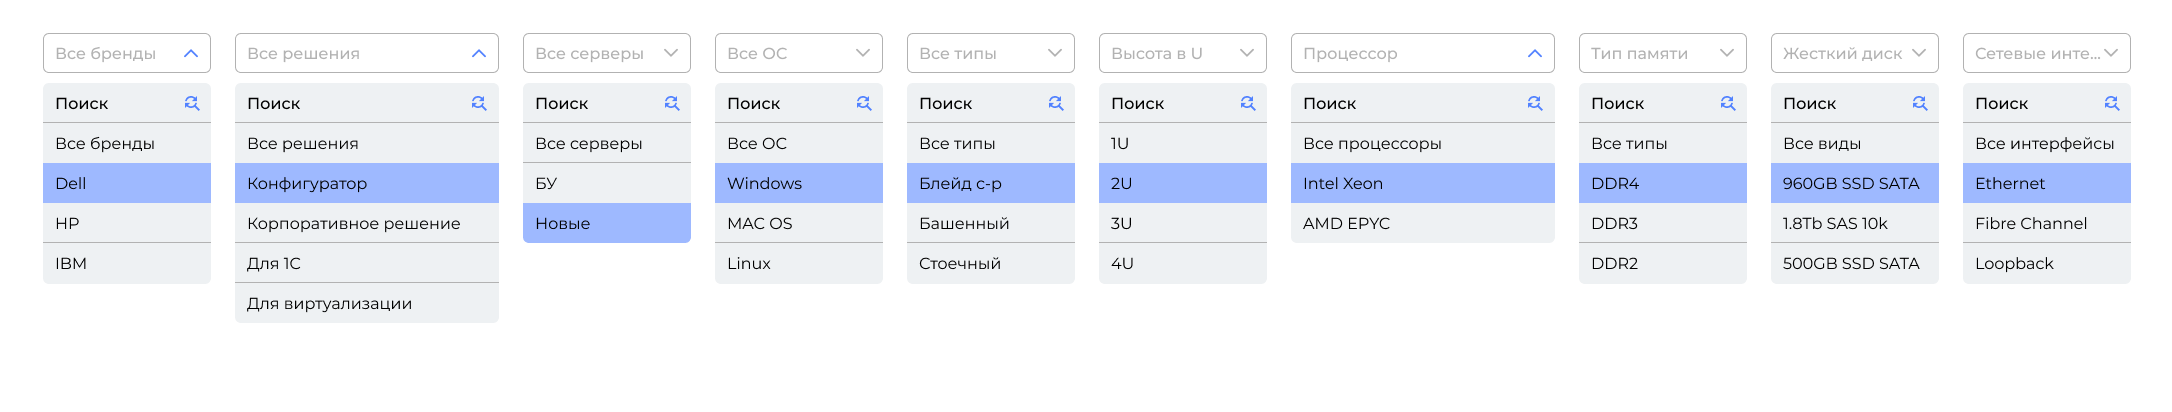Screen dimensions: 2172x412
Task: Select the DDR3 memory type
Action: point(1662,223)
